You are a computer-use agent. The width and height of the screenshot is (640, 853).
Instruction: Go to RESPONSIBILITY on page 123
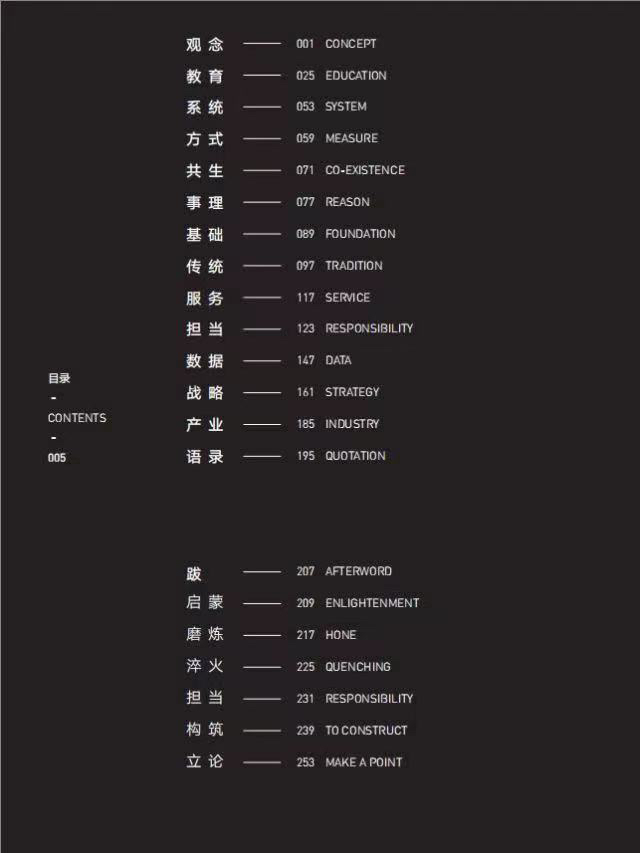click(368, 329)
